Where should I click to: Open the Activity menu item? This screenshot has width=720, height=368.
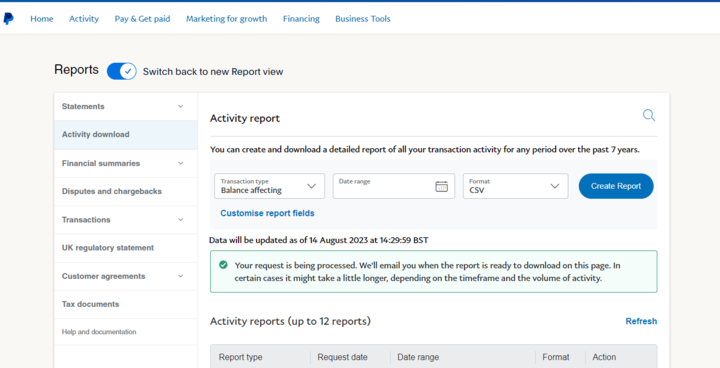84,19
